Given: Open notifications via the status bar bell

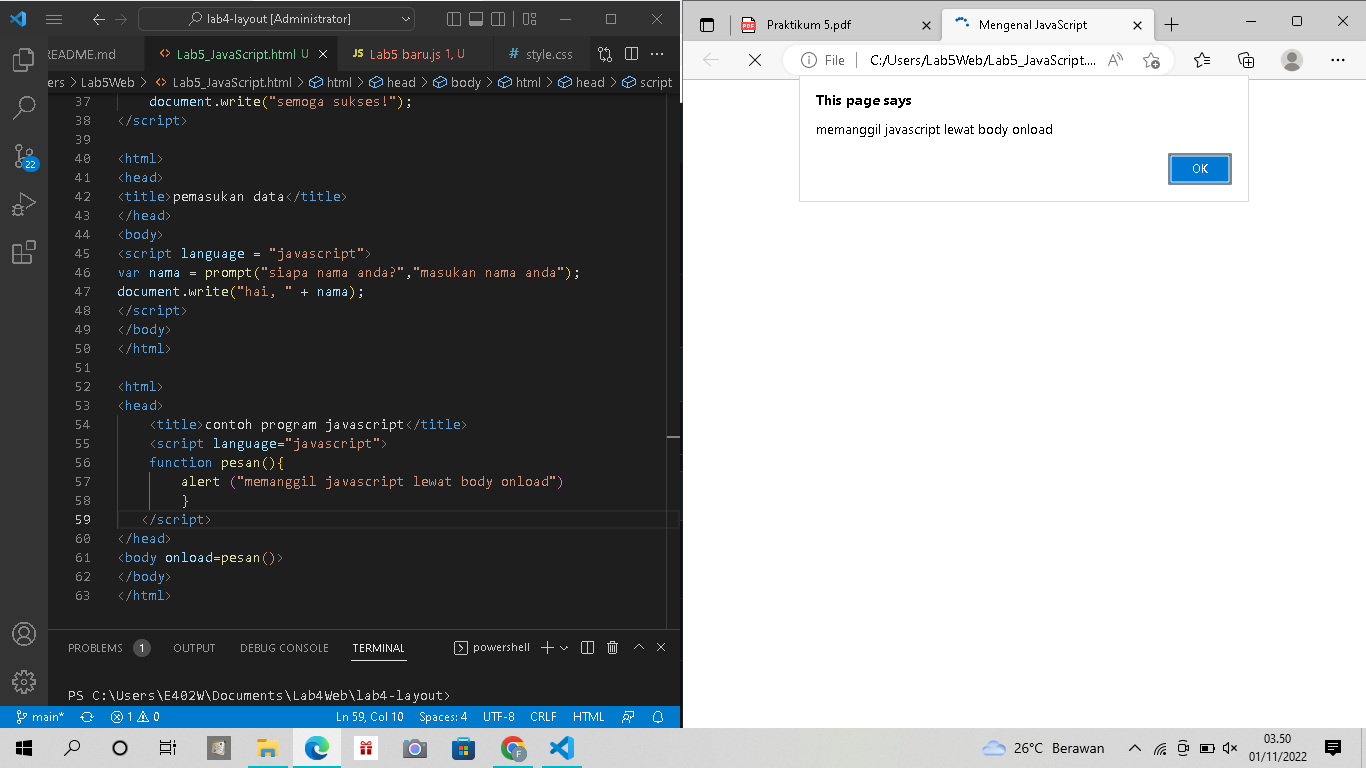Looking at the screenshot, I should coord(658,717).
